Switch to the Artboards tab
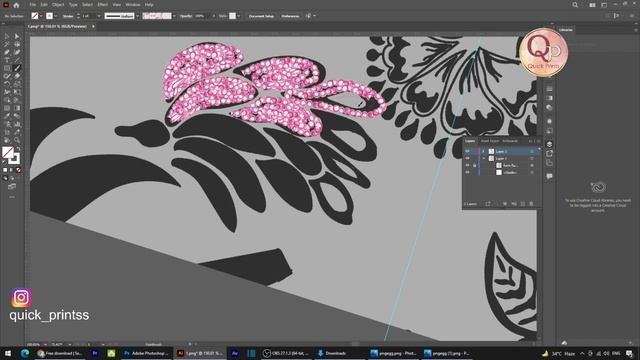Screen dimensions: 640x360 (510, 141)
